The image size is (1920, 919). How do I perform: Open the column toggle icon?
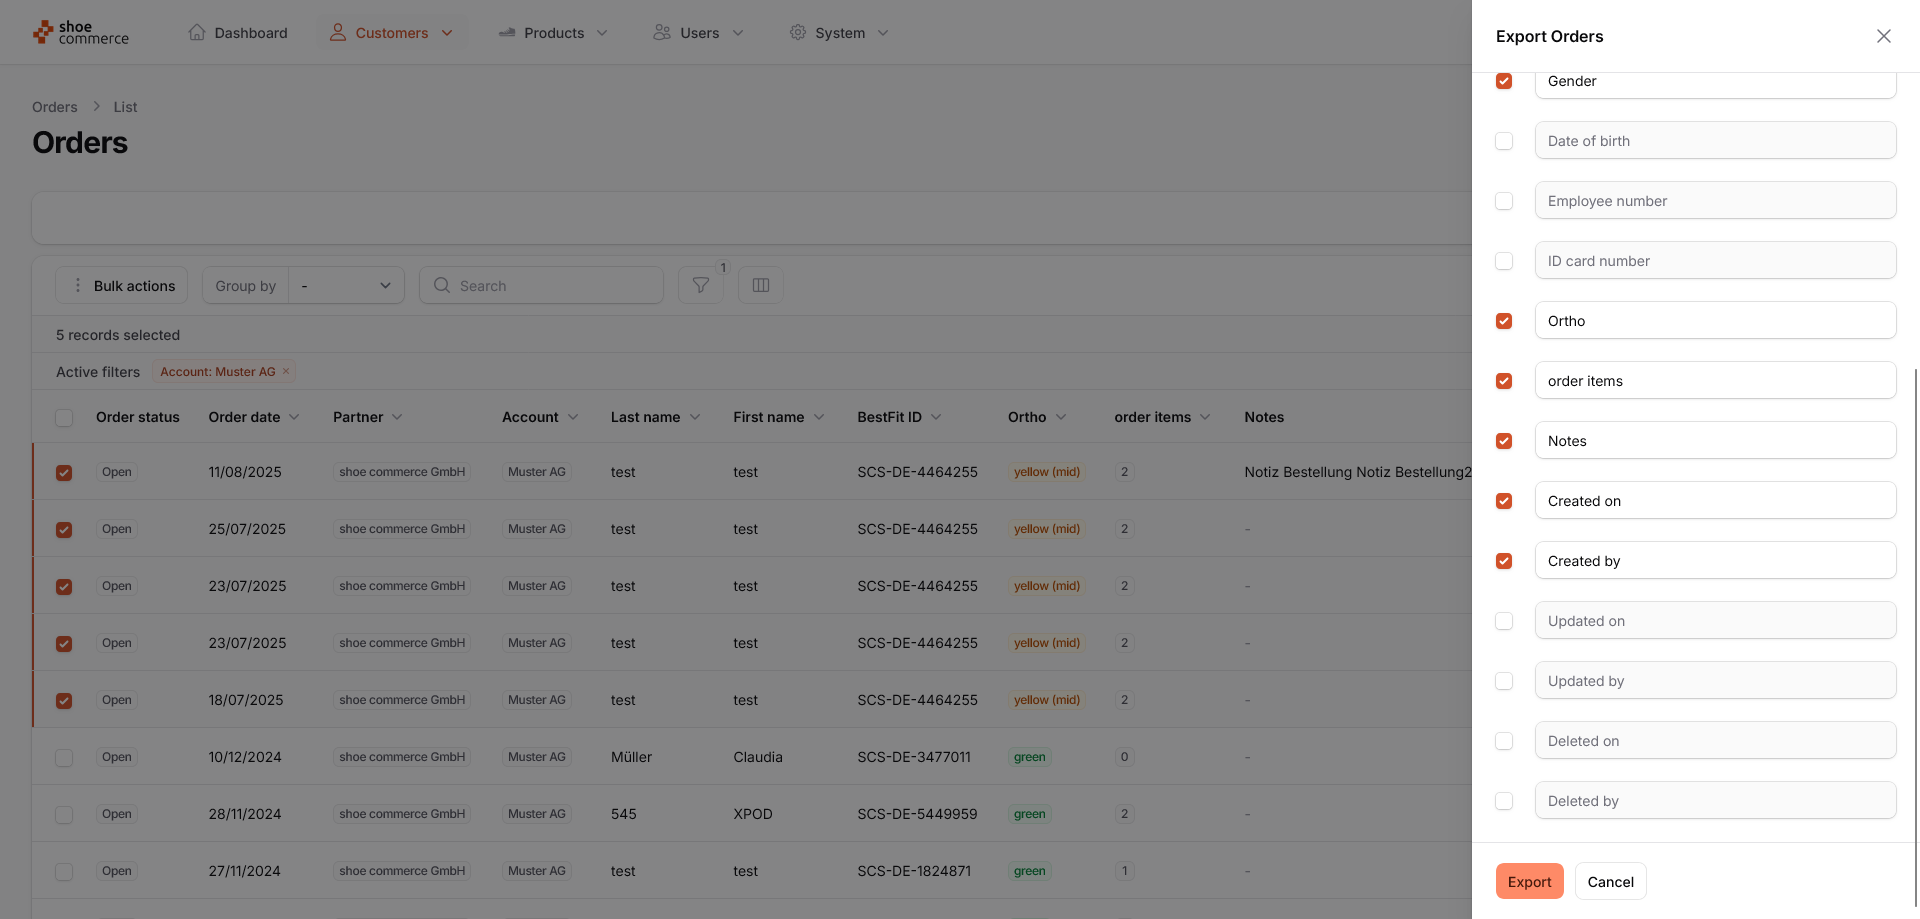760,286
